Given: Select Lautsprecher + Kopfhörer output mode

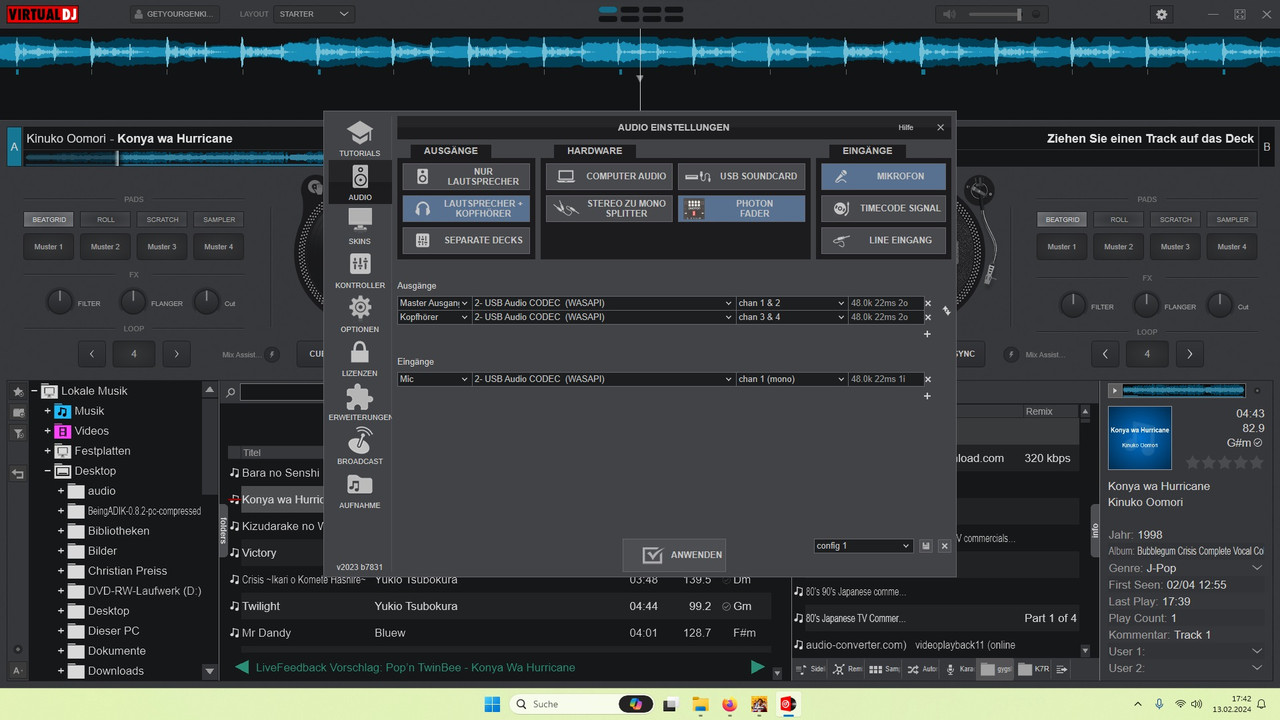Looking at the screenshot, I should pyautogui.click(x=466, y=209).
